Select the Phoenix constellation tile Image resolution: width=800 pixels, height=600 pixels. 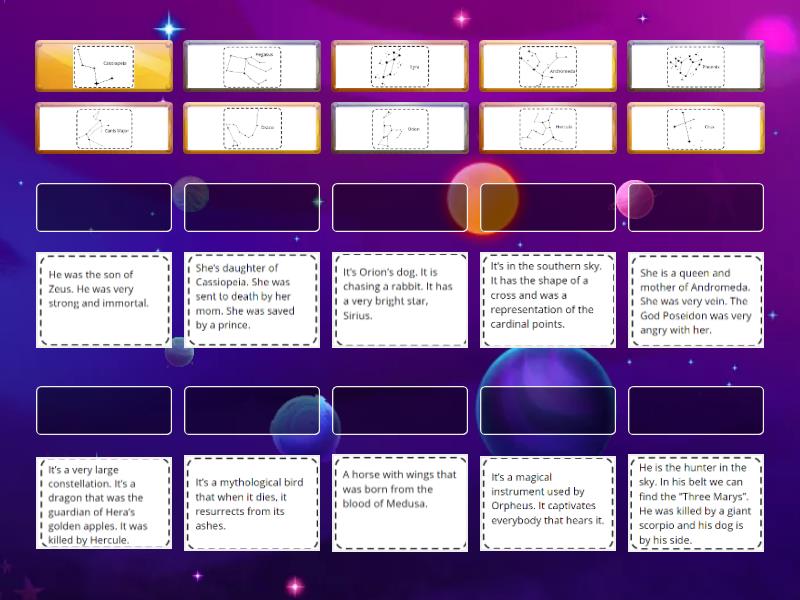pyautogui.click(x=696, y=66)
